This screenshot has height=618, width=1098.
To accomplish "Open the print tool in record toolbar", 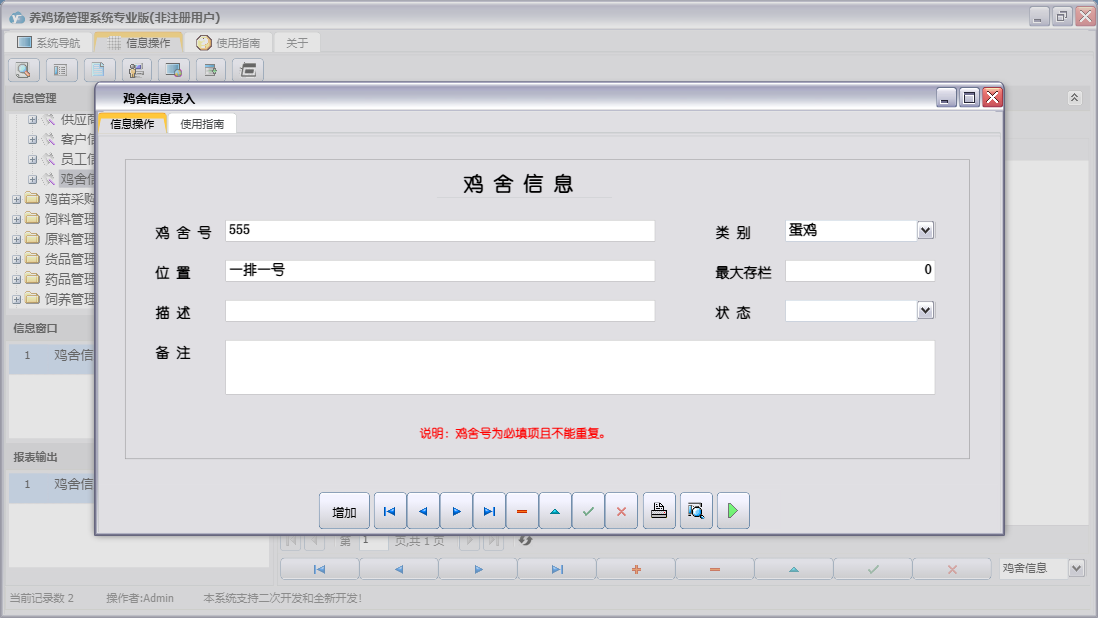I will coord(659,510).
